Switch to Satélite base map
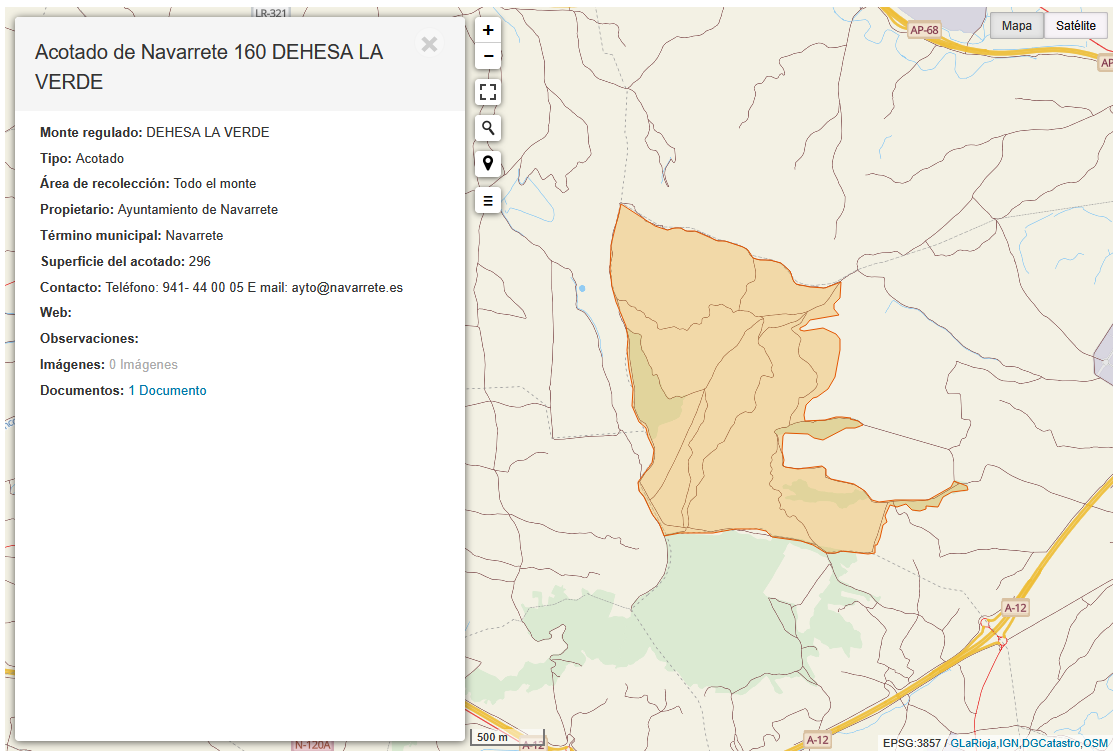The image size is (1118, 755). (x=1075, y=26)
